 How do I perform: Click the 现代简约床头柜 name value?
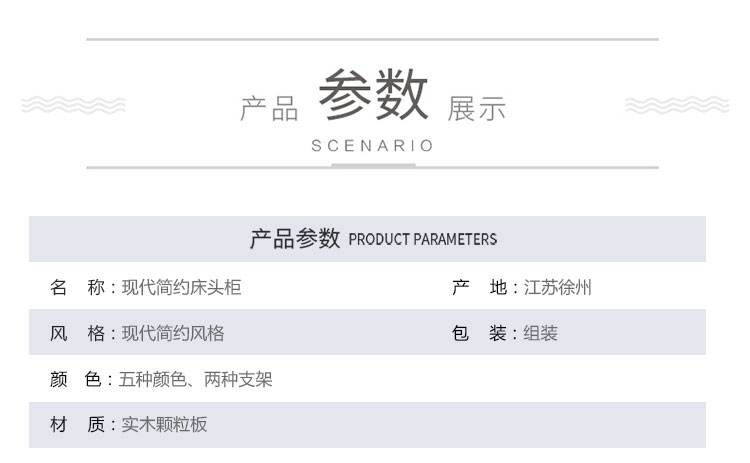tap(181, 287)
